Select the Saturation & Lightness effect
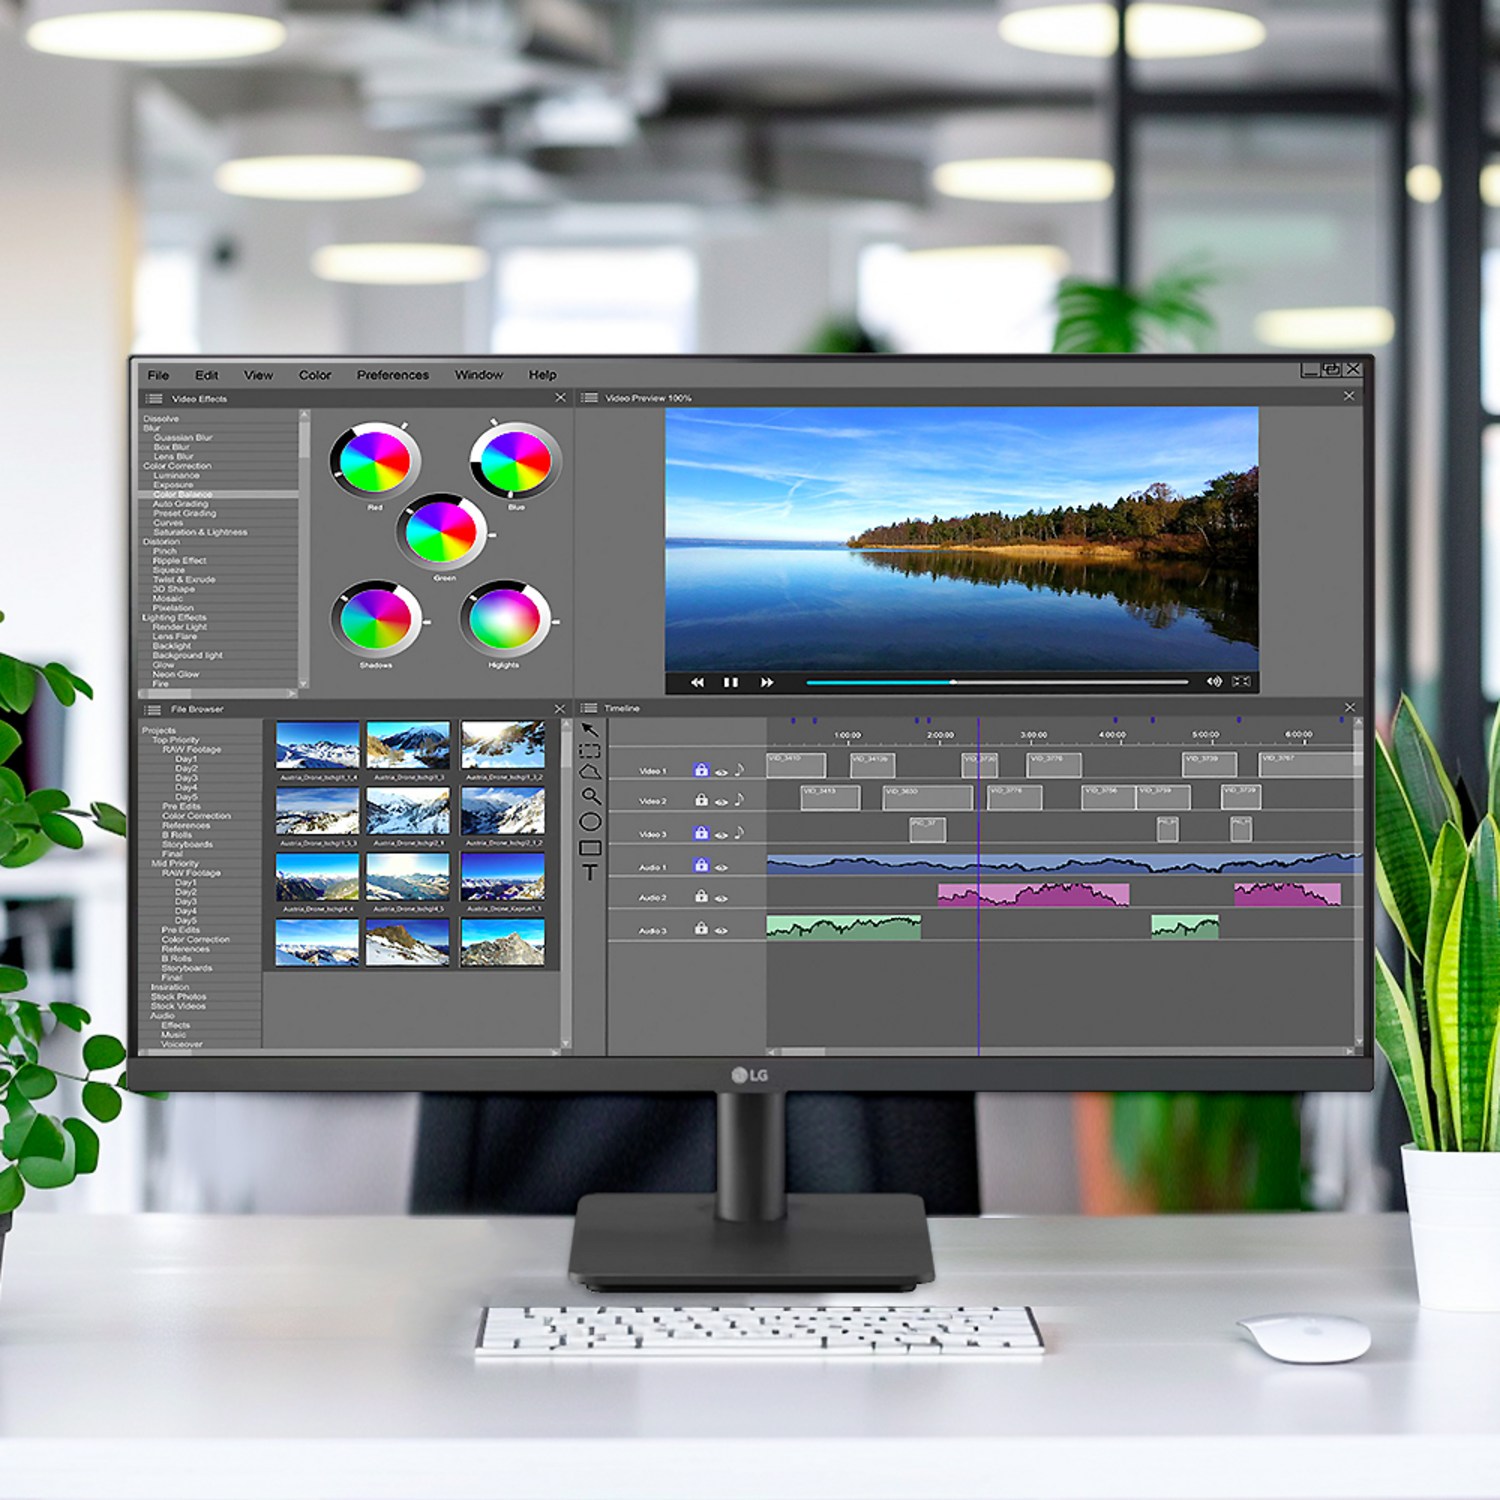 tap(200, 532)
